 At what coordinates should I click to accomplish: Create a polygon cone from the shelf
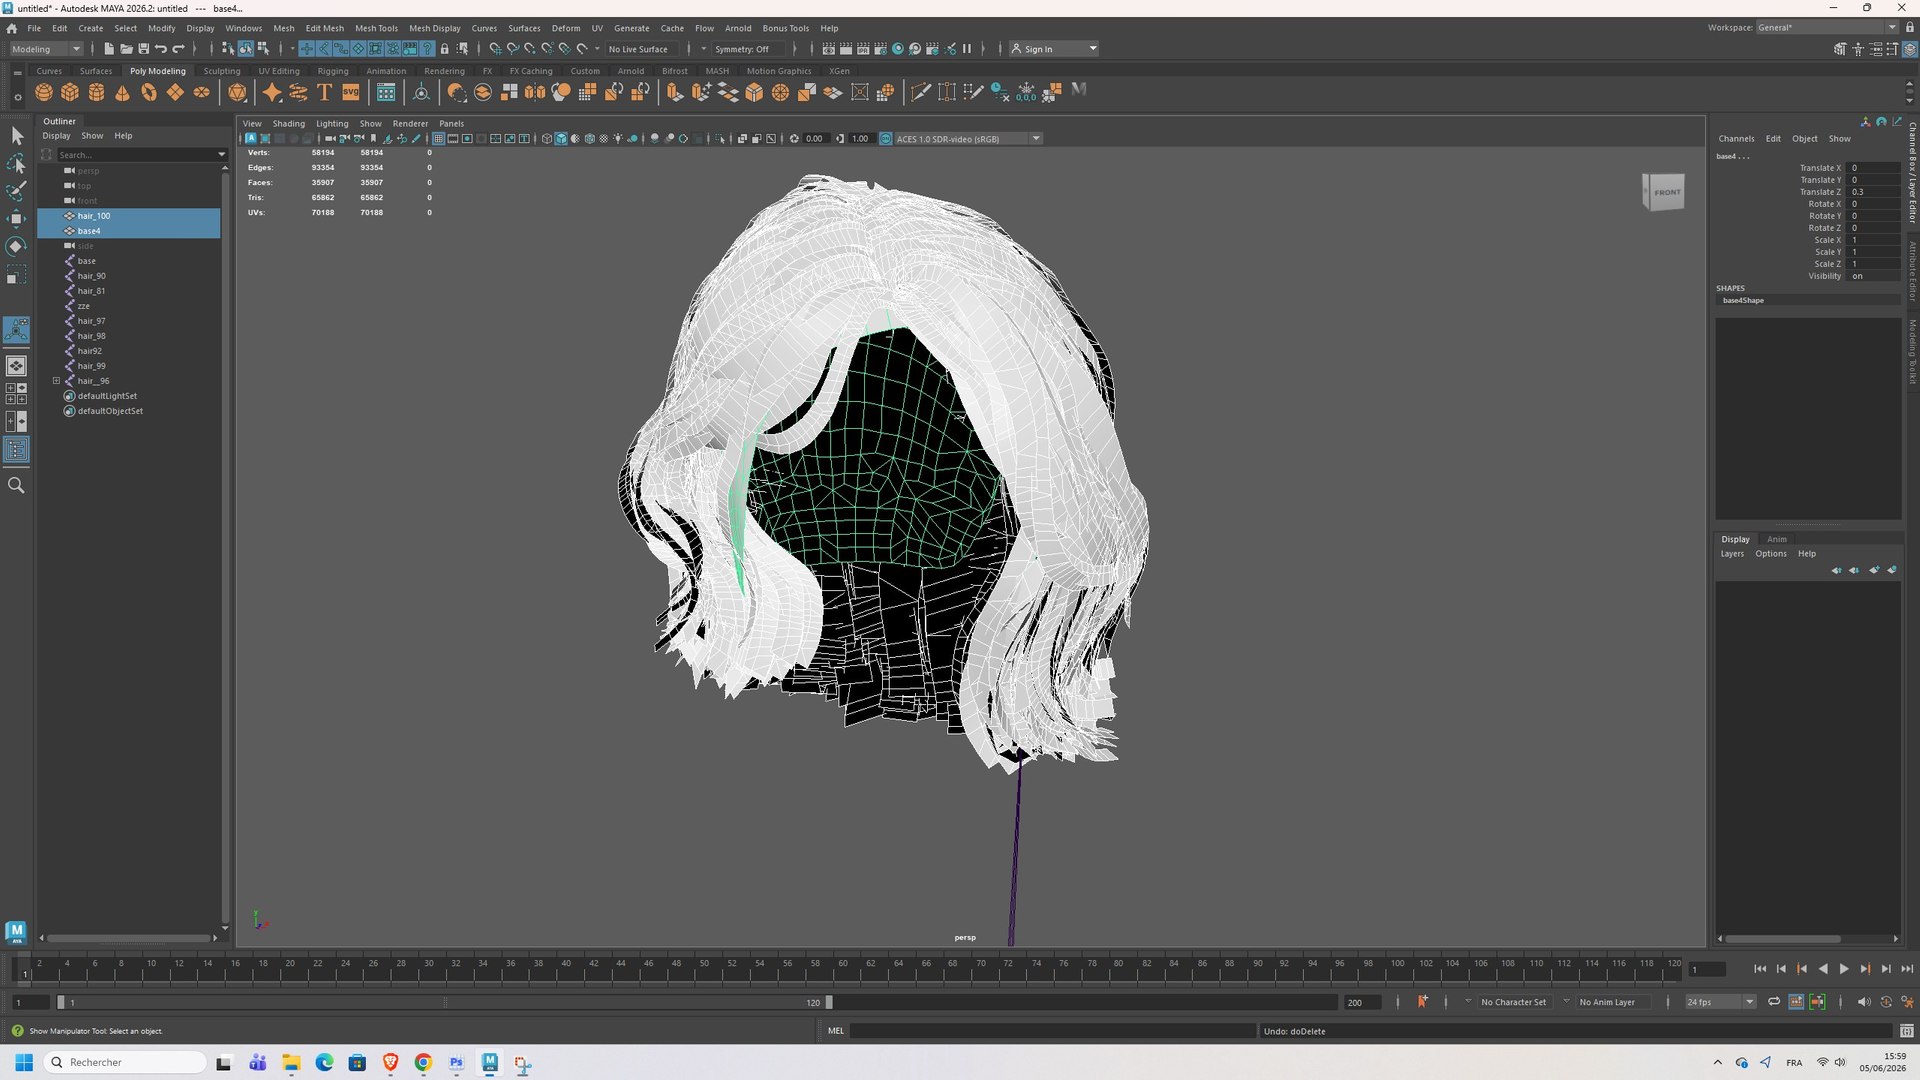pos(122,92)
